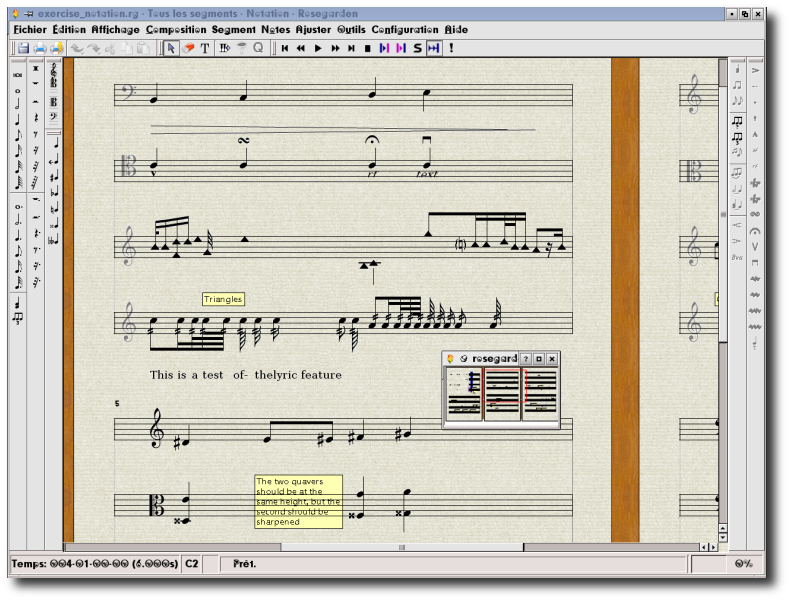Select the whole note duration icon
Image resolution: width=790 pixels, height=601 pixels.
point(17,91)
